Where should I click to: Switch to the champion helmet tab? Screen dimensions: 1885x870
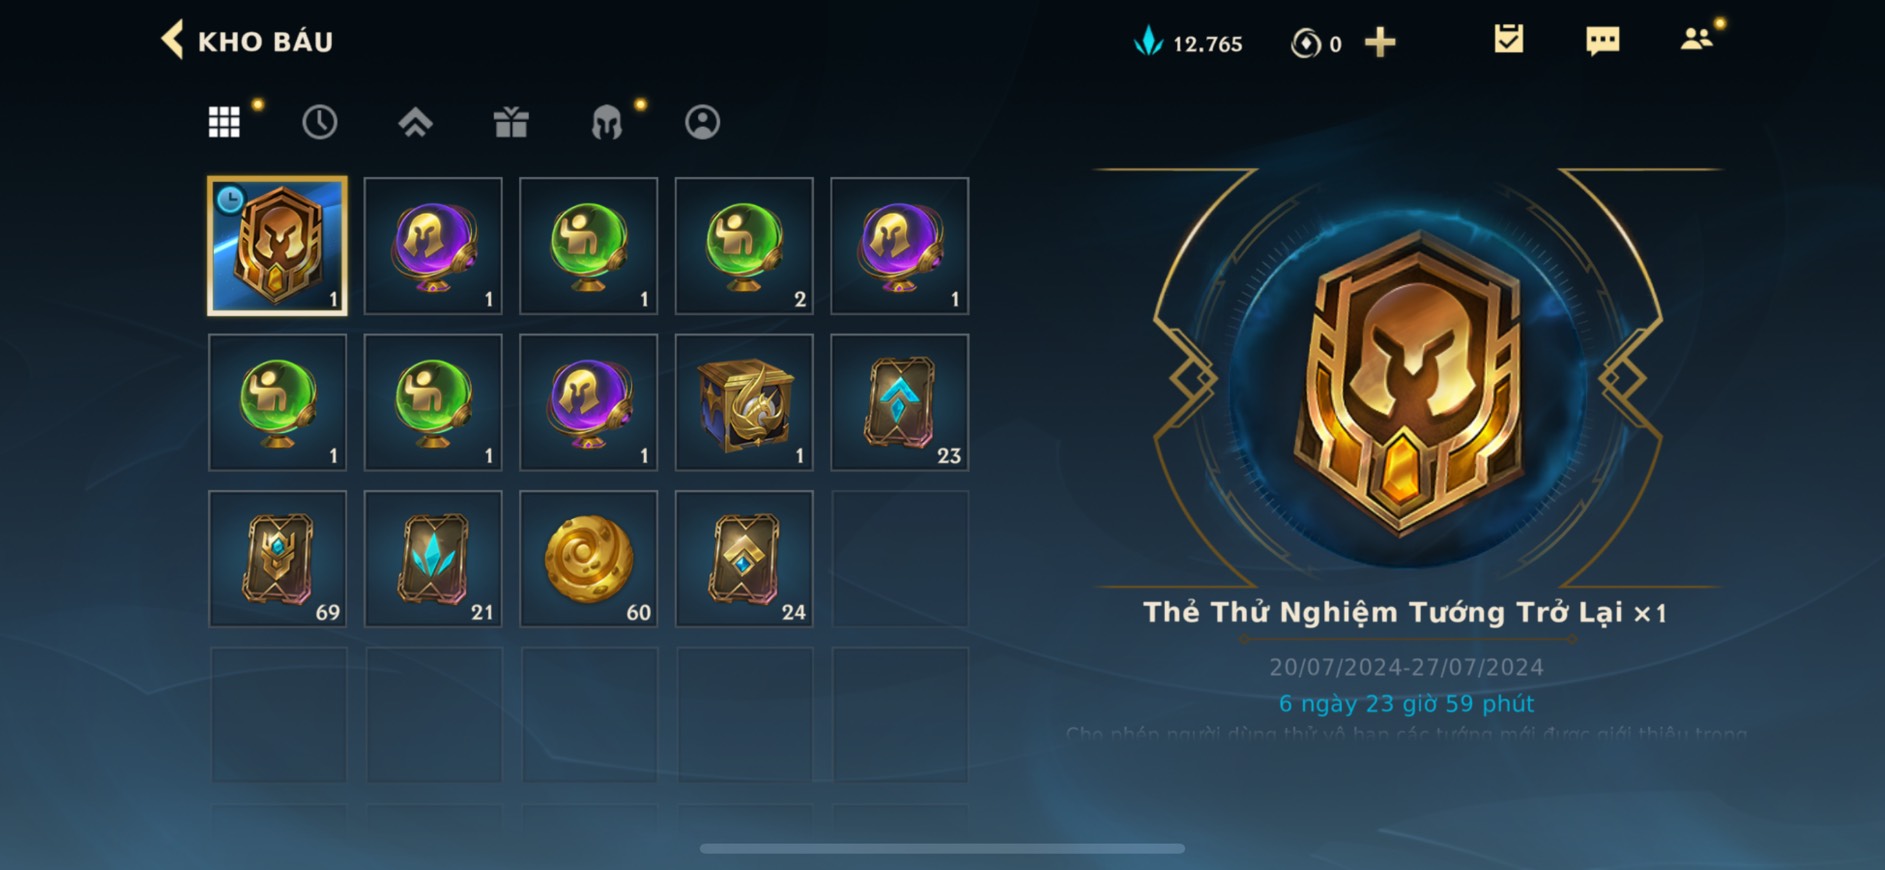click(607, 122)
